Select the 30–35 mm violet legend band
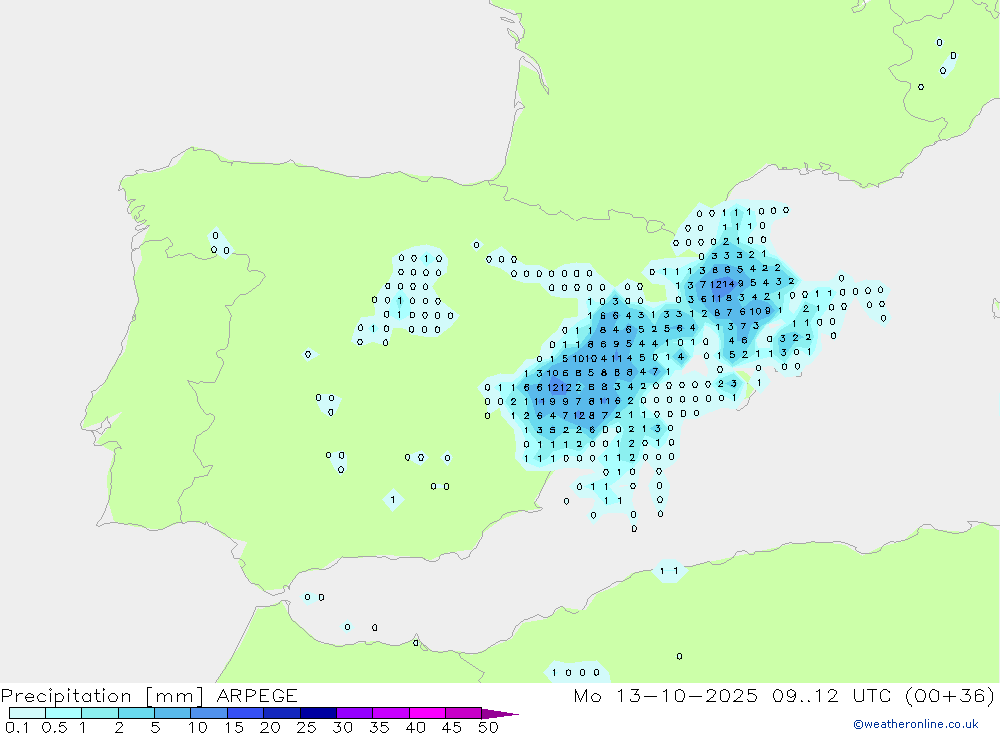 [x=354, y=713]
